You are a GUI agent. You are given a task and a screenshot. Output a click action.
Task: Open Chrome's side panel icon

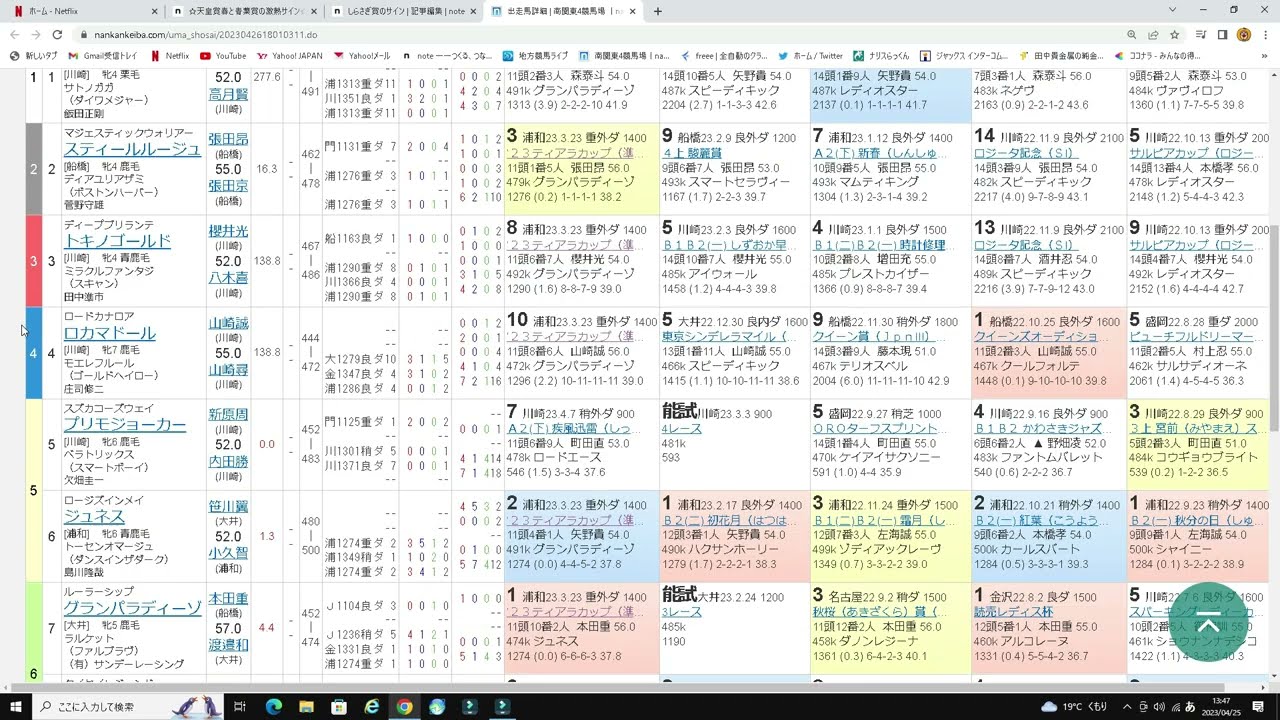1223,35
